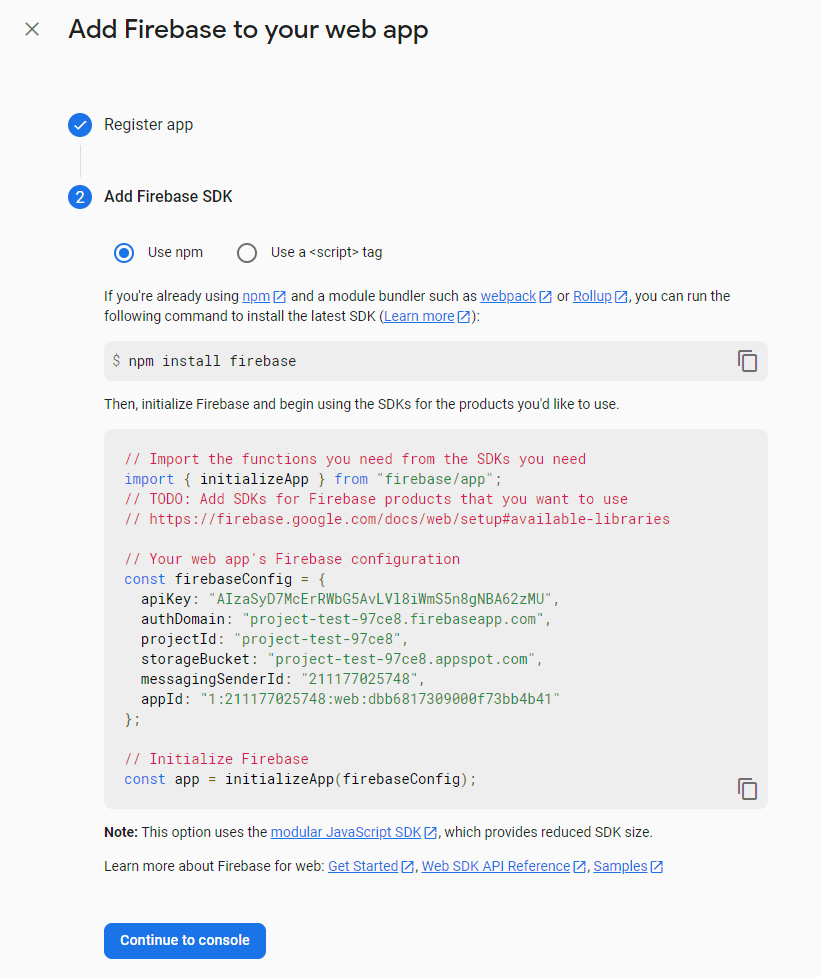Select the "Use a <script> tag" option

(x=247, y=253)
